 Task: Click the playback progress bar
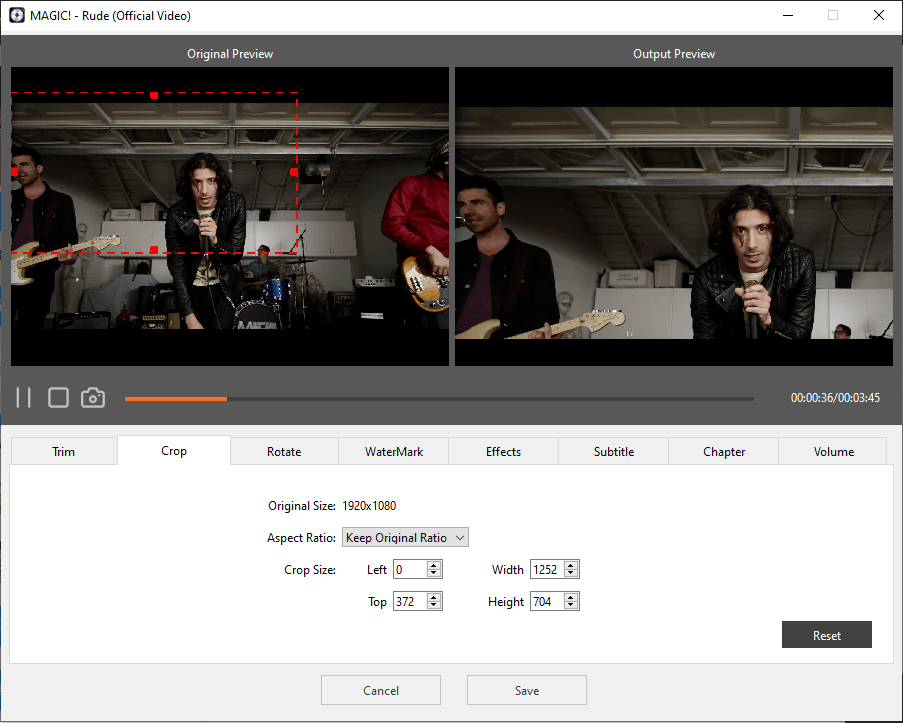pyautogui.click(x=440, y=399)
